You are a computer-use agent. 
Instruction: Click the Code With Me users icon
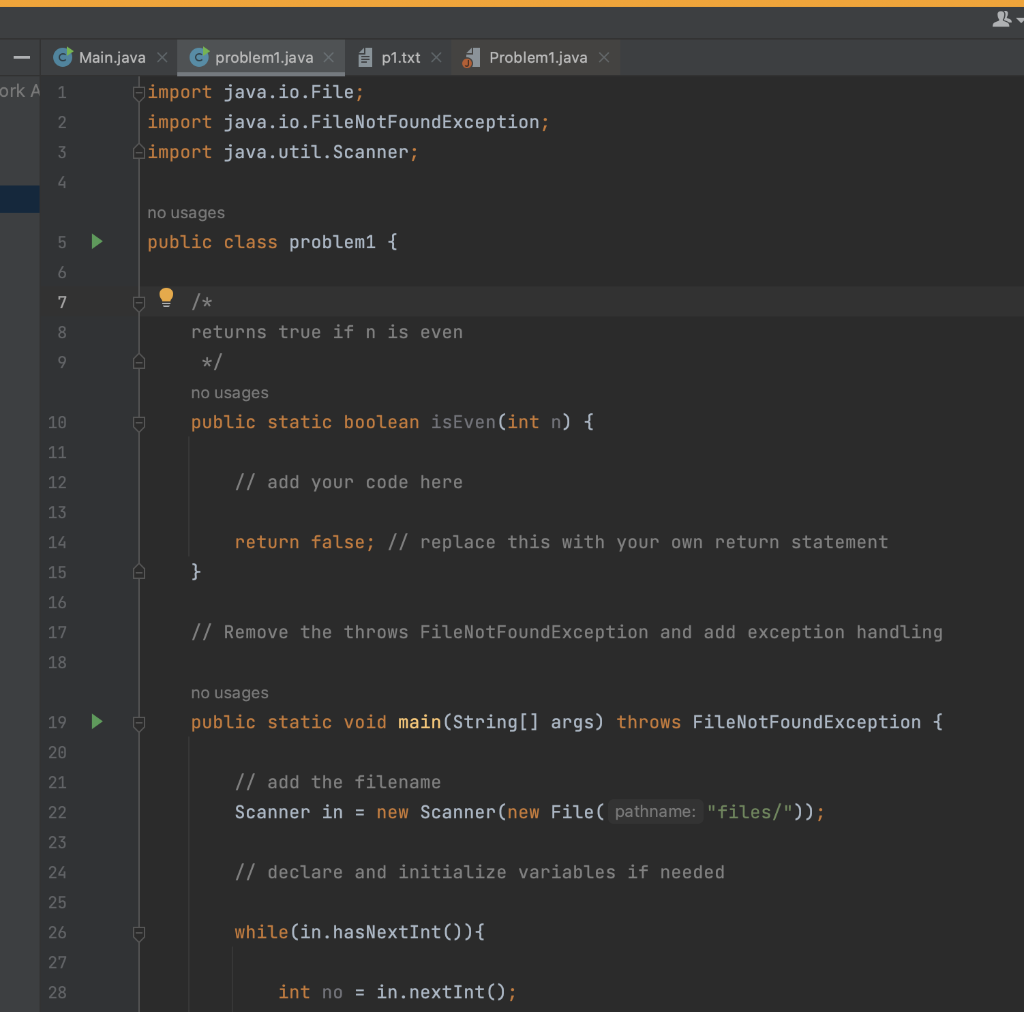click(1000, 18)
